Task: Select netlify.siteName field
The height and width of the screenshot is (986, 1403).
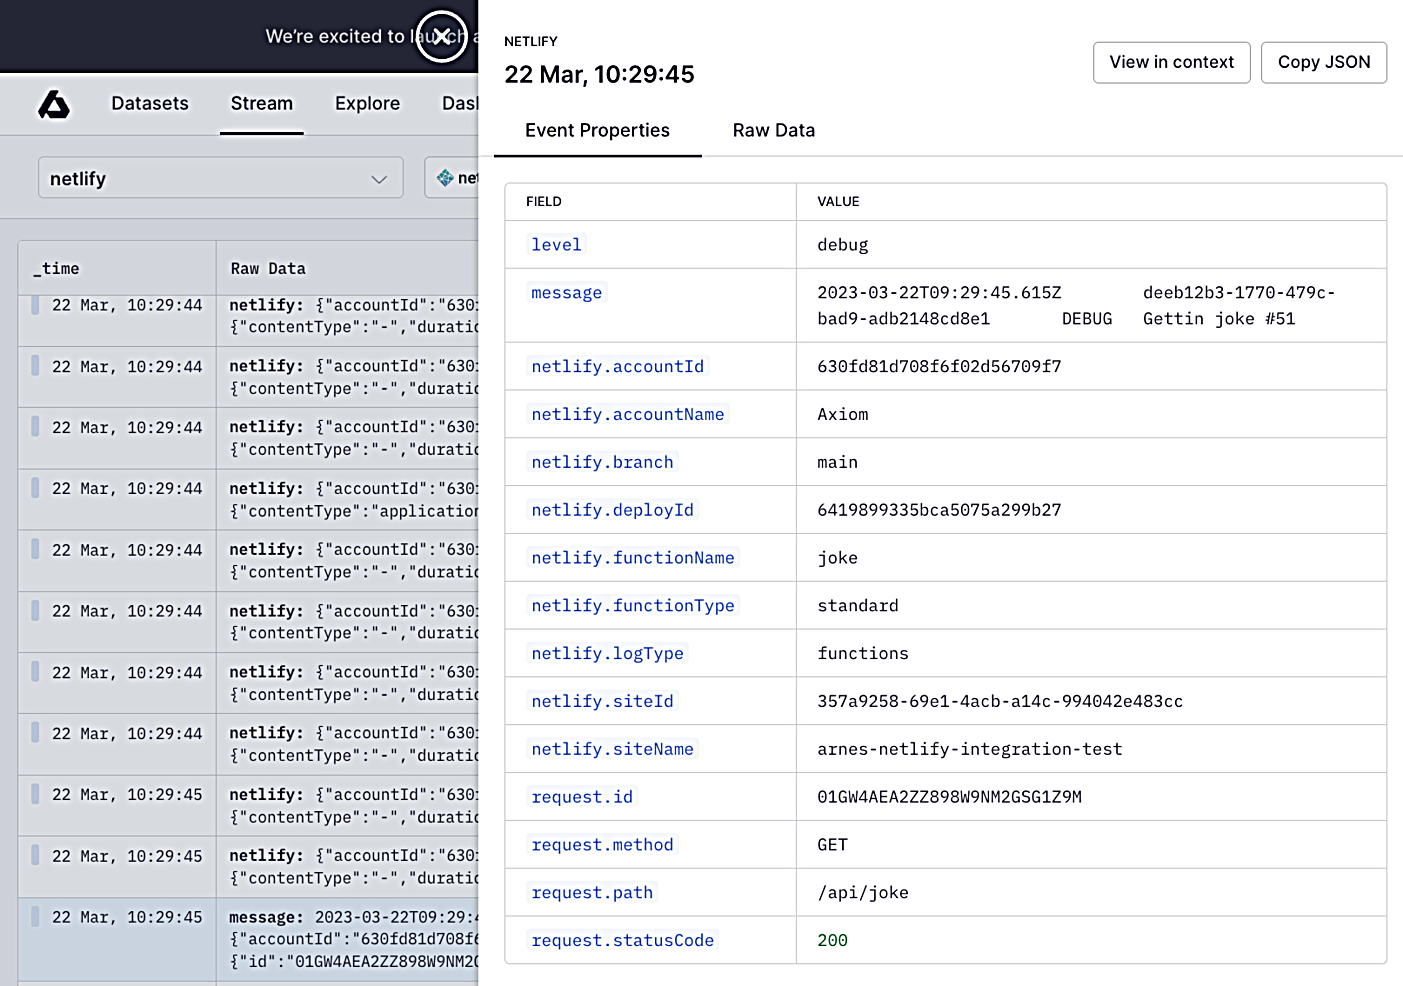Action: point(612,749)
